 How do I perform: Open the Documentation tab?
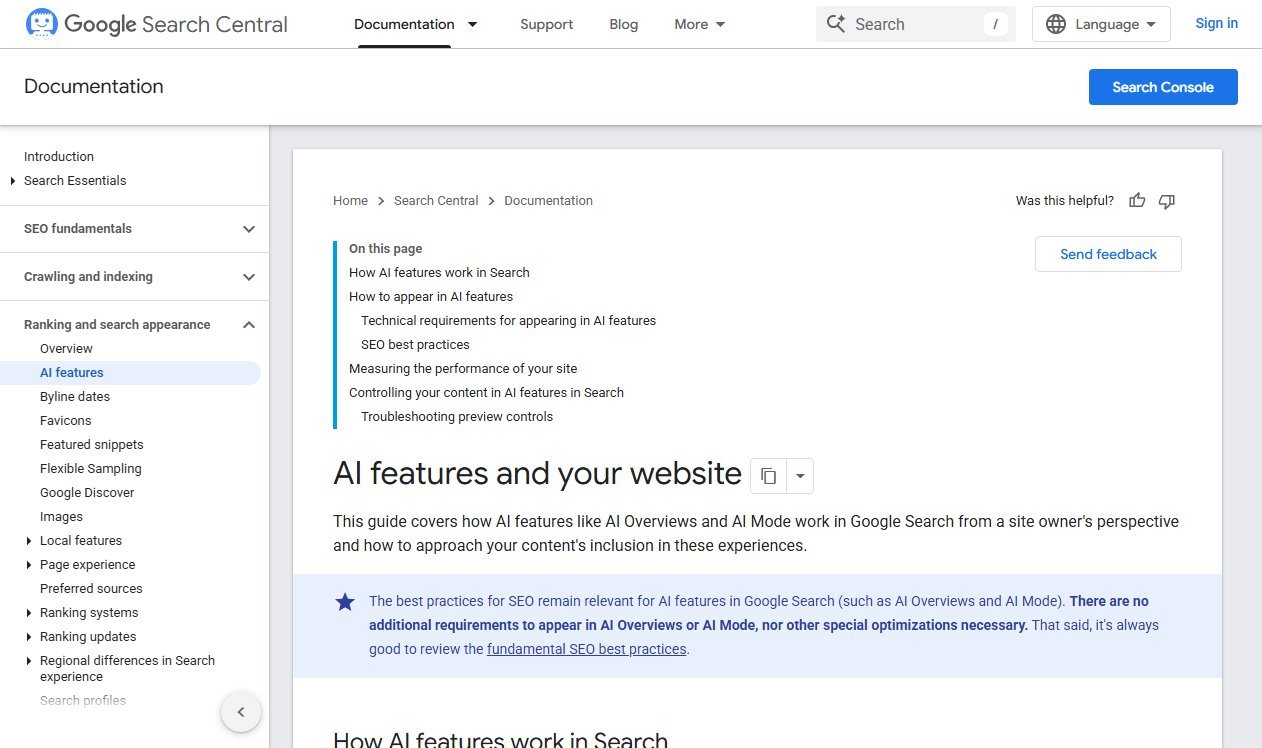404,24
